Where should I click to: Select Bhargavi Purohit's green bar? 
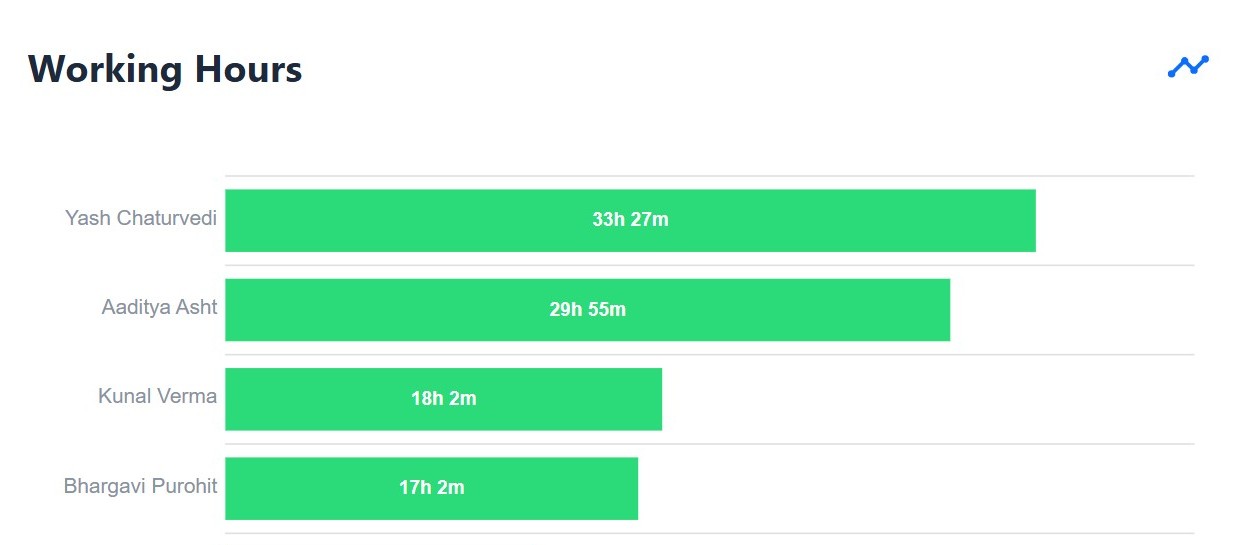431,489
